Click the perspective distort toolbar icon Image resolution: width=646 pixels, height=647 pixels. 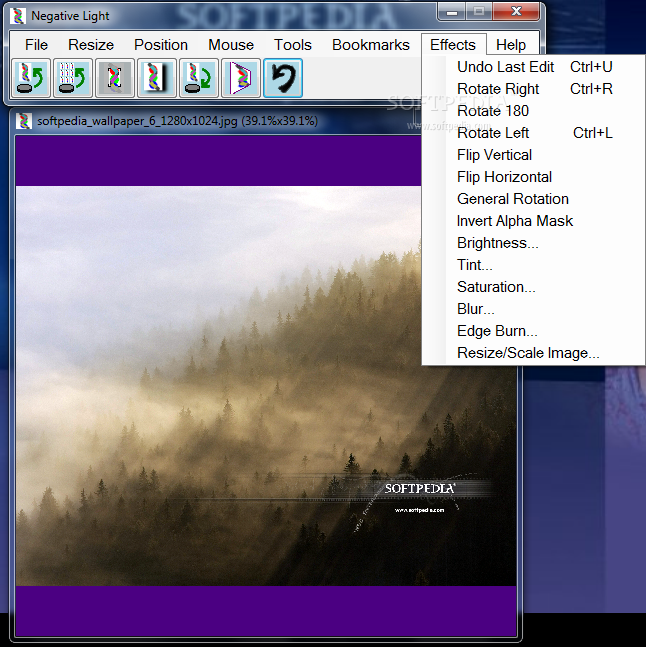[241, 78]
